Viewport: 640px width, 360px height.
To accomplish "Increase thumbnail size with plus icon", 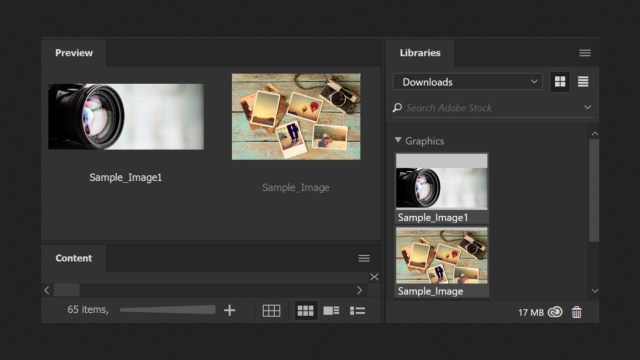I will 229,310.
